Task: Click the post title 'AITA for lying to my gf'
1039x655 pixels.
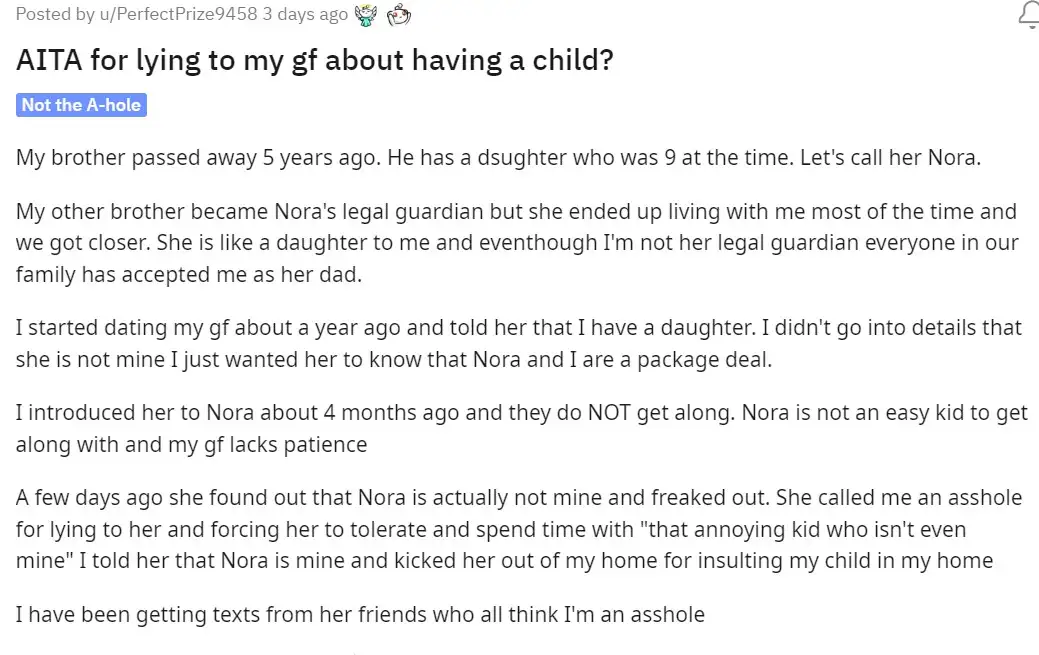Action: pos(314,60)
